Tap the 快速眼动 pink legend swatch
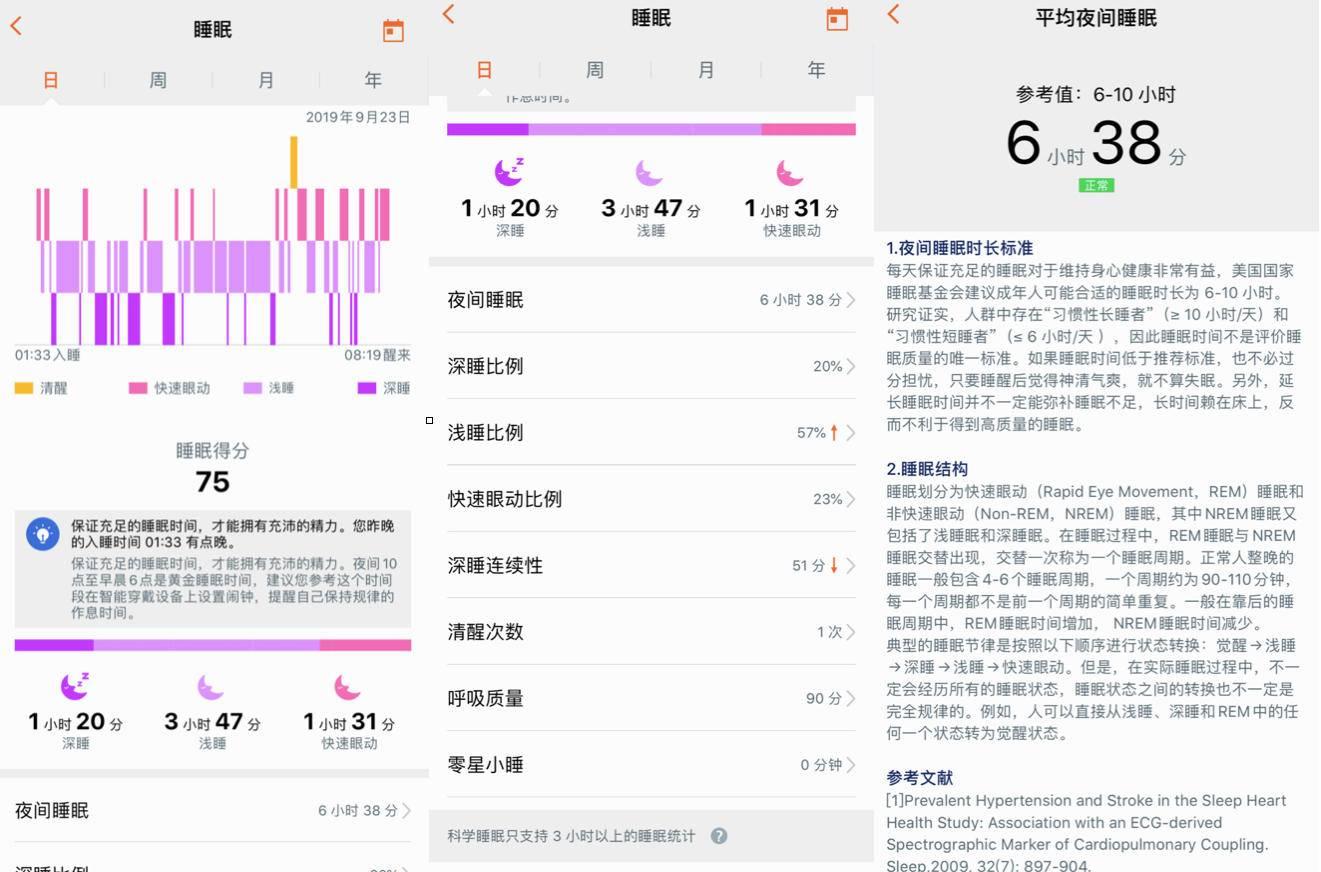 click(138, 388)
